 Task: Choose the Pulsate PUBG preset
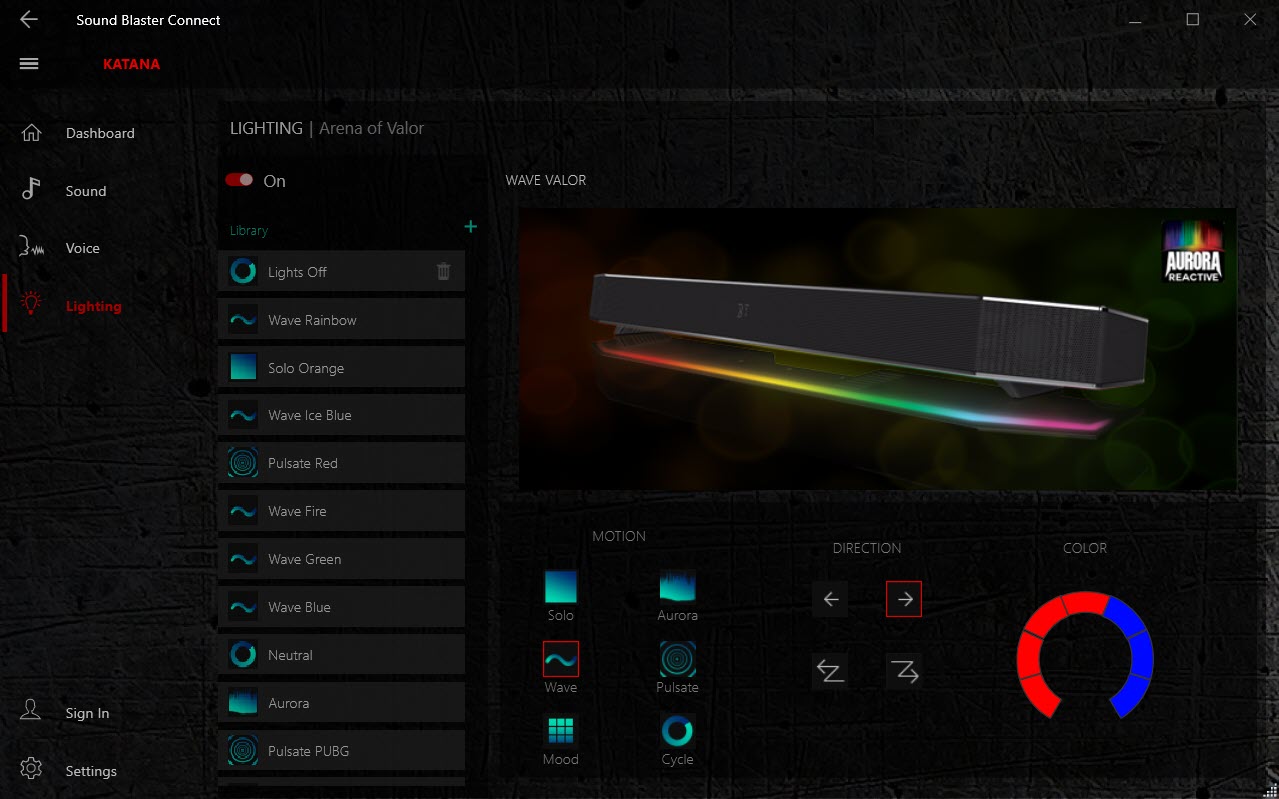tap(341, 751)
